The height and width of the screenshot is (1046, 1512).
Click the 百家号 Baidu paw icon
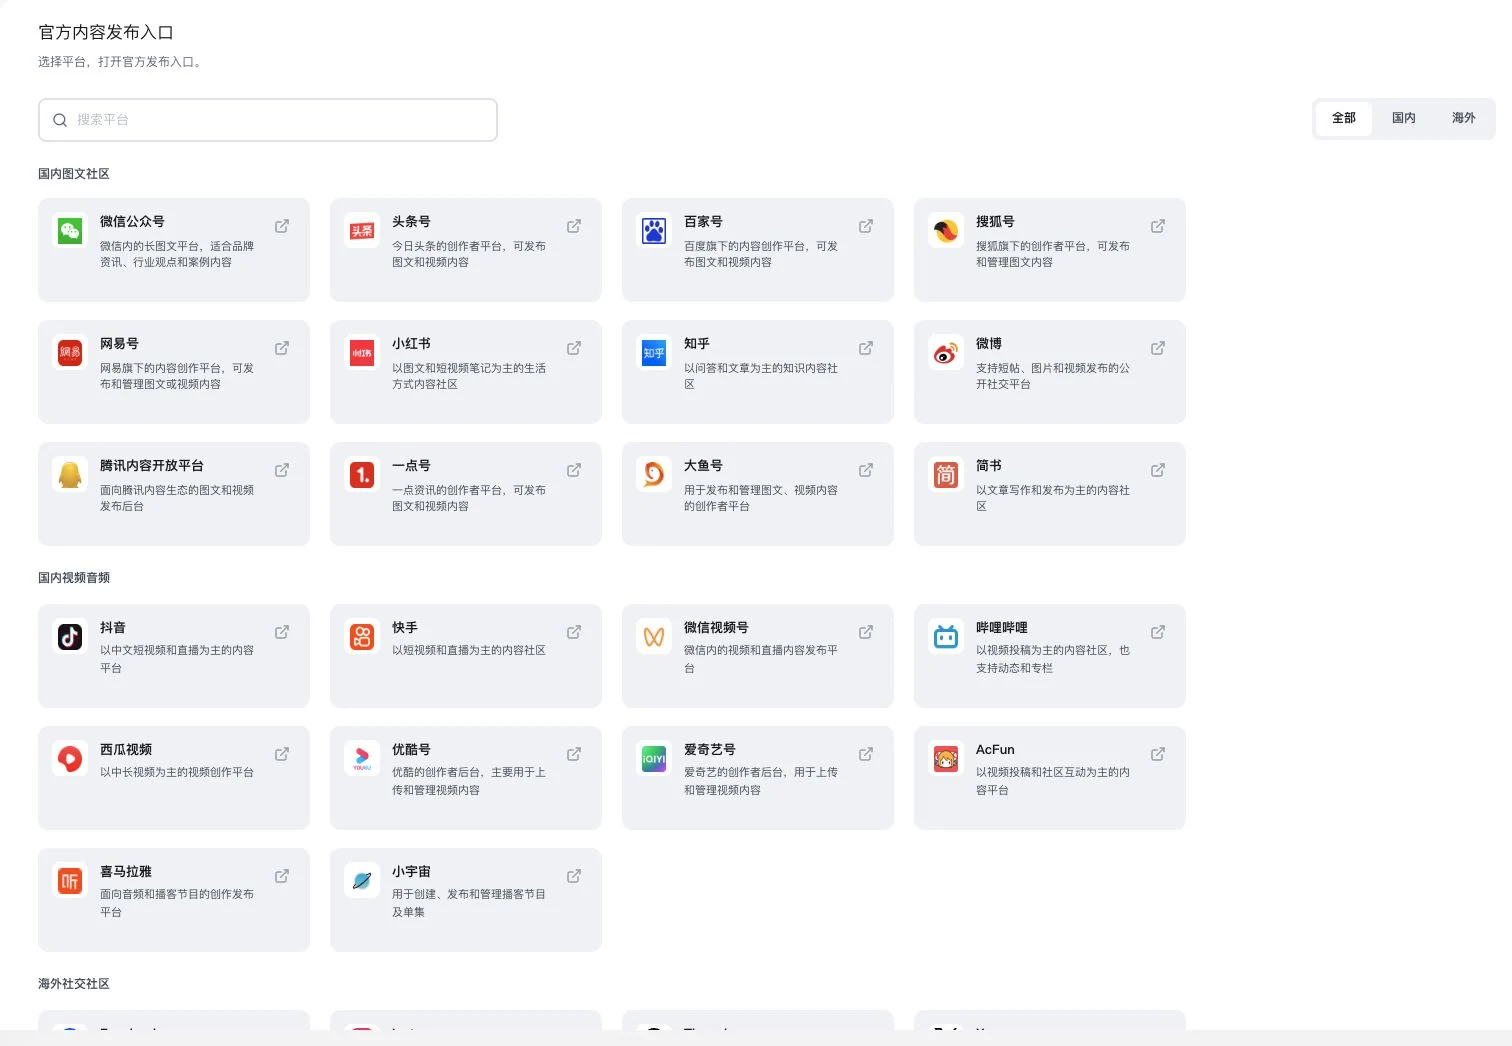click(654, 231)
